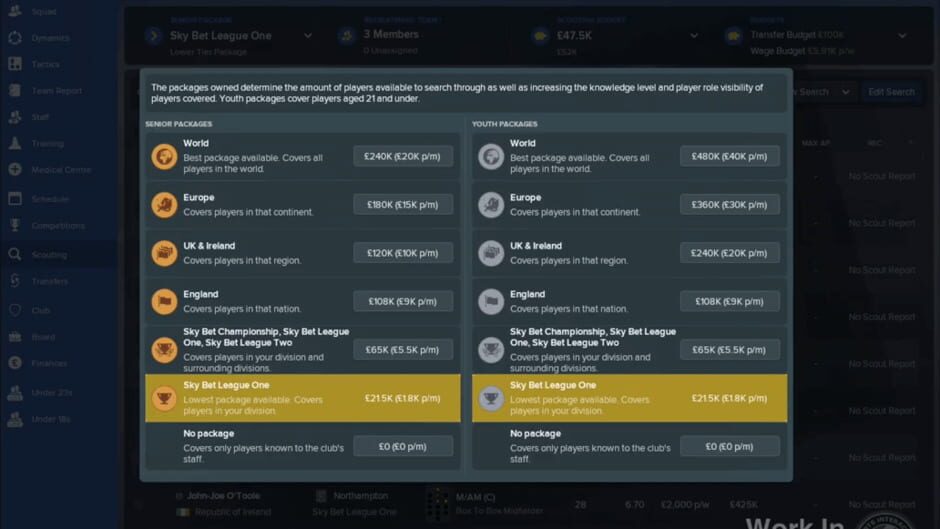Expand the £47.5K scouting budget dropdown
Screen dimensions: 940x529
click(x=694, y=36)
